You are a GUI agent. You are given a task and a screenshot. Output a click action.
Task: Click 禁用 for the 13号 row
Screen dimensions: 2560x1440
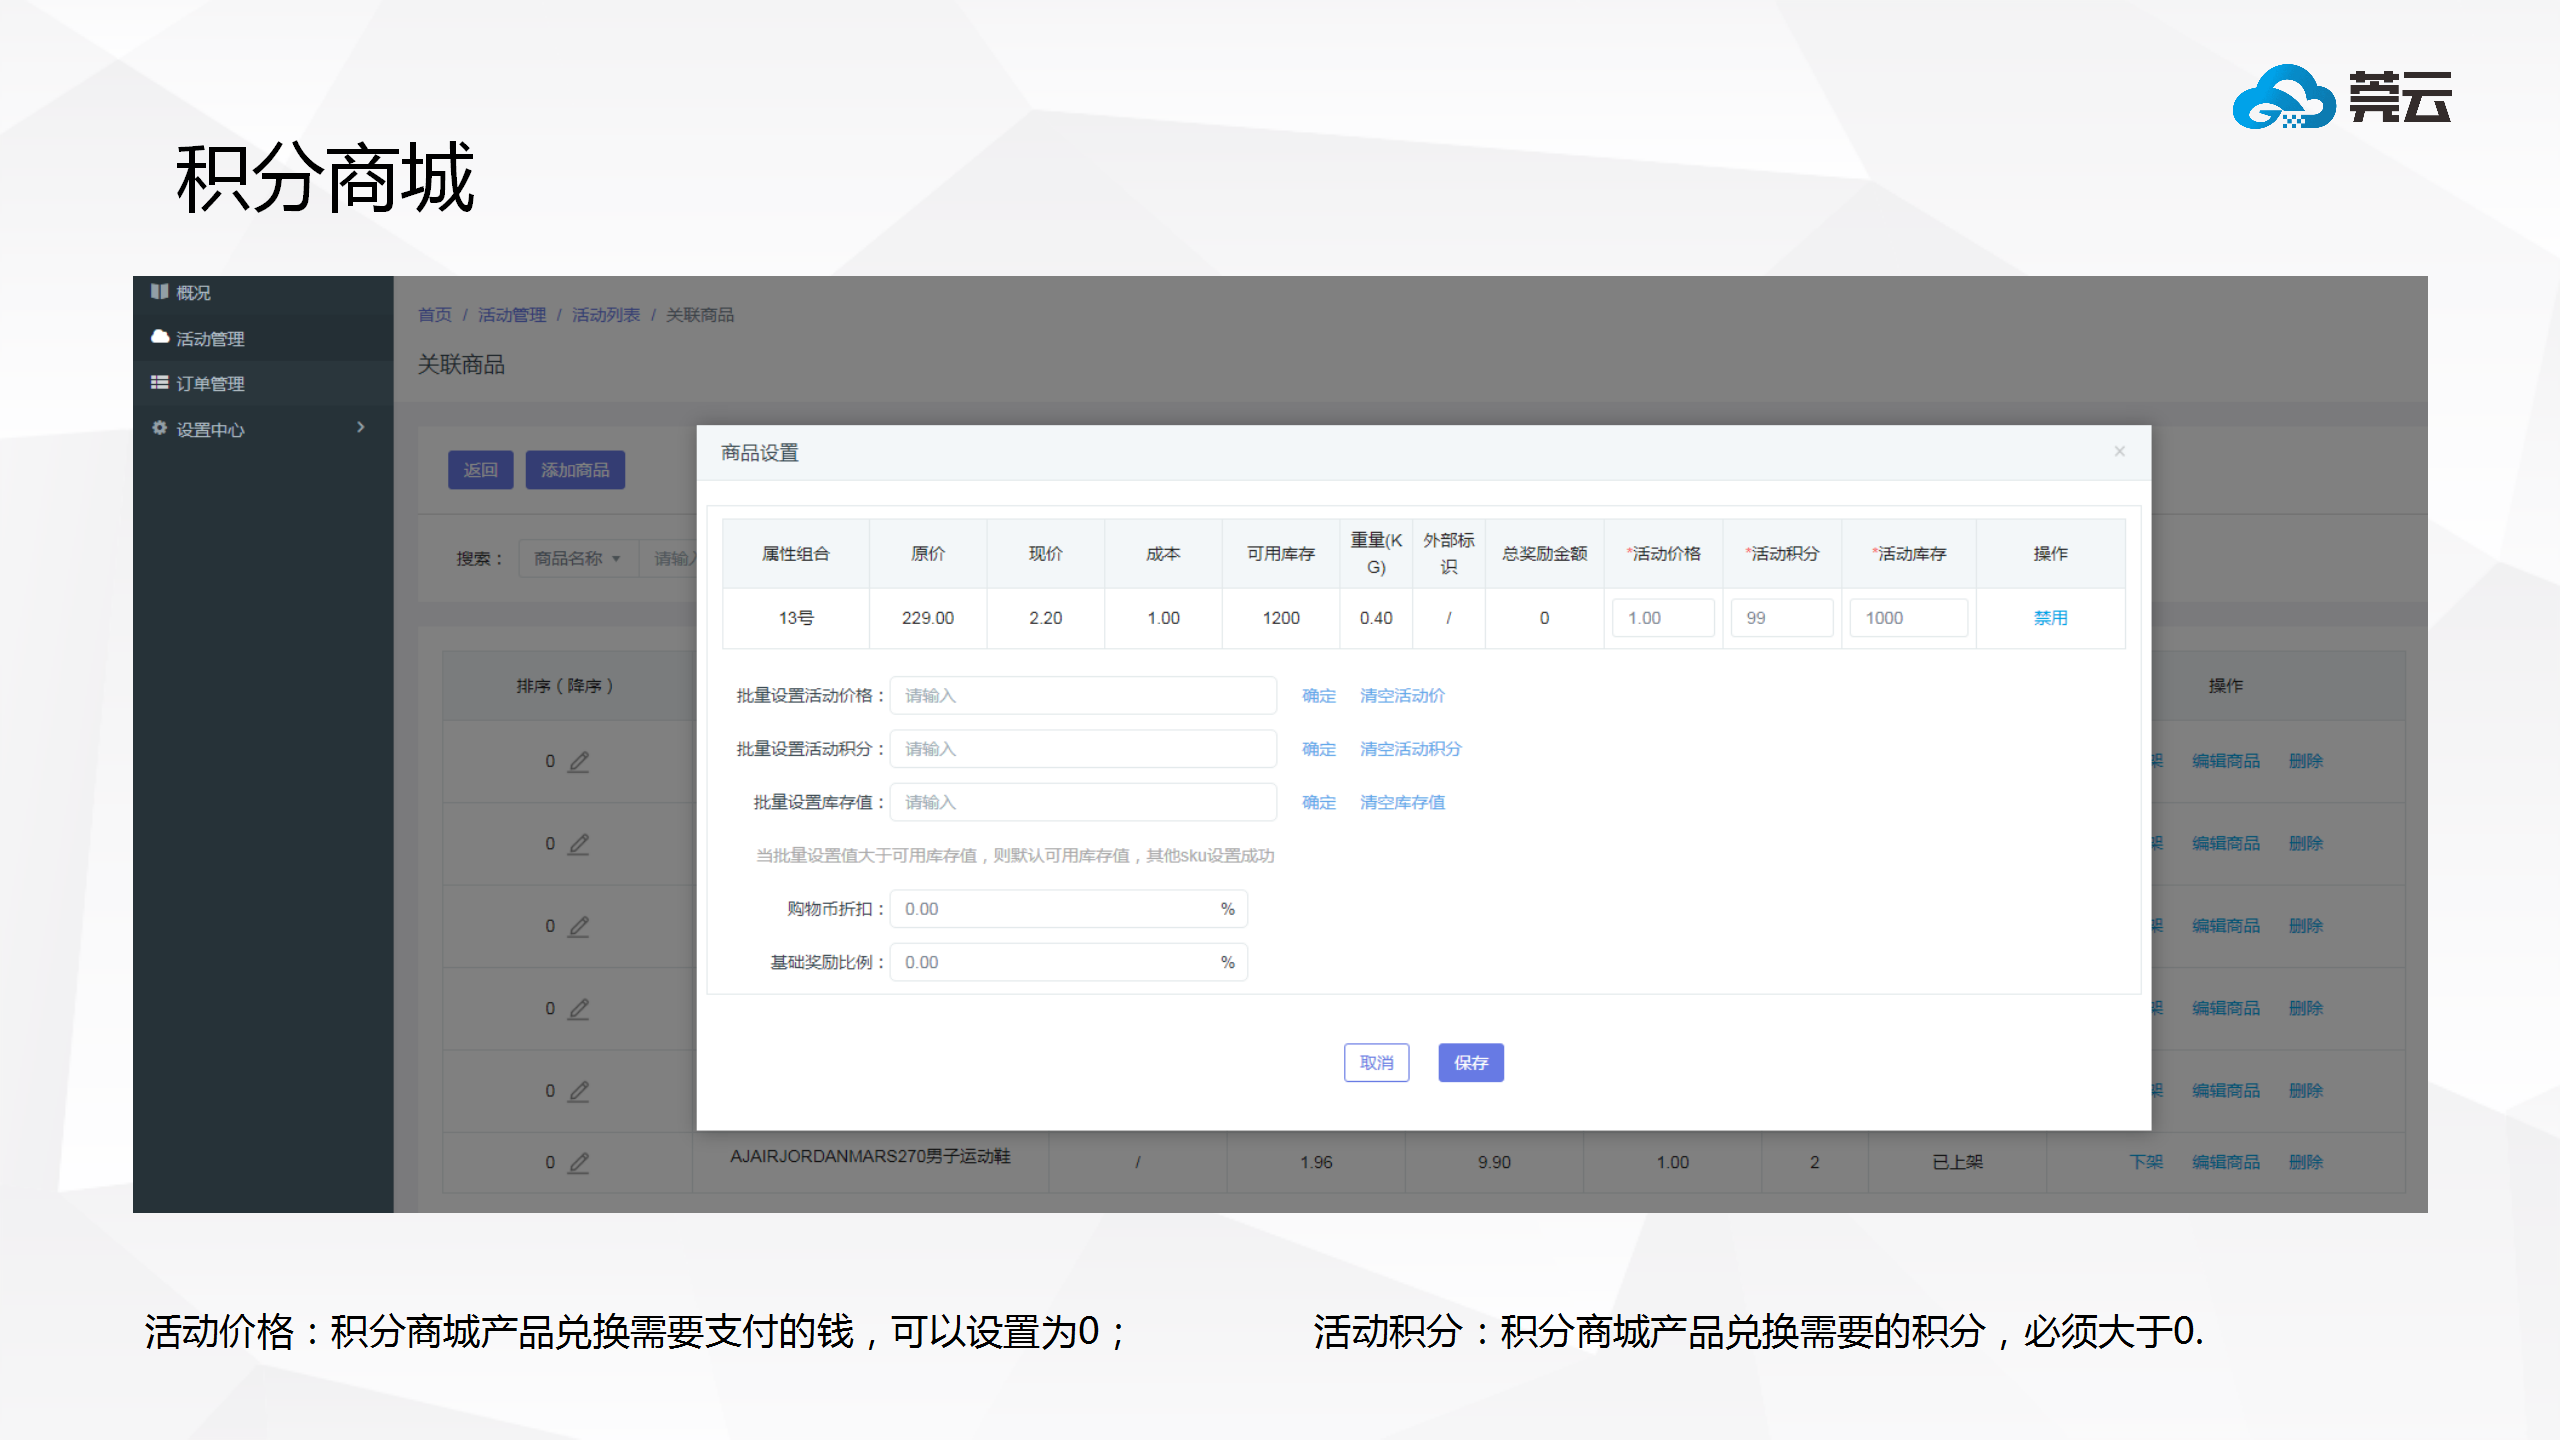[2050, 618]
